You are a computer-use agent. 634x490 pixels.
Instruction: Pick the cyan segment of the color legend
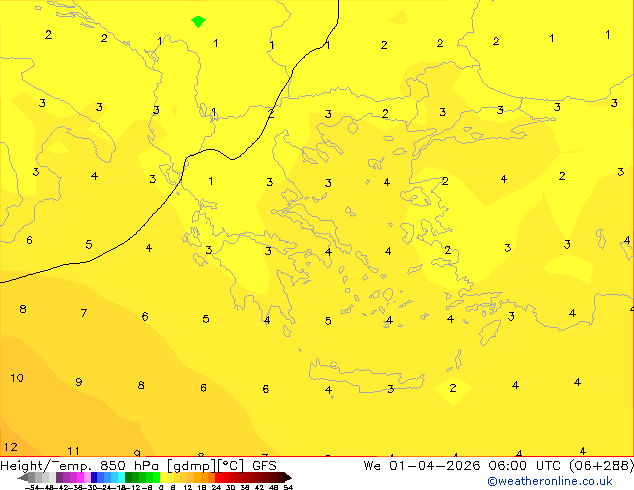(118, 477)
